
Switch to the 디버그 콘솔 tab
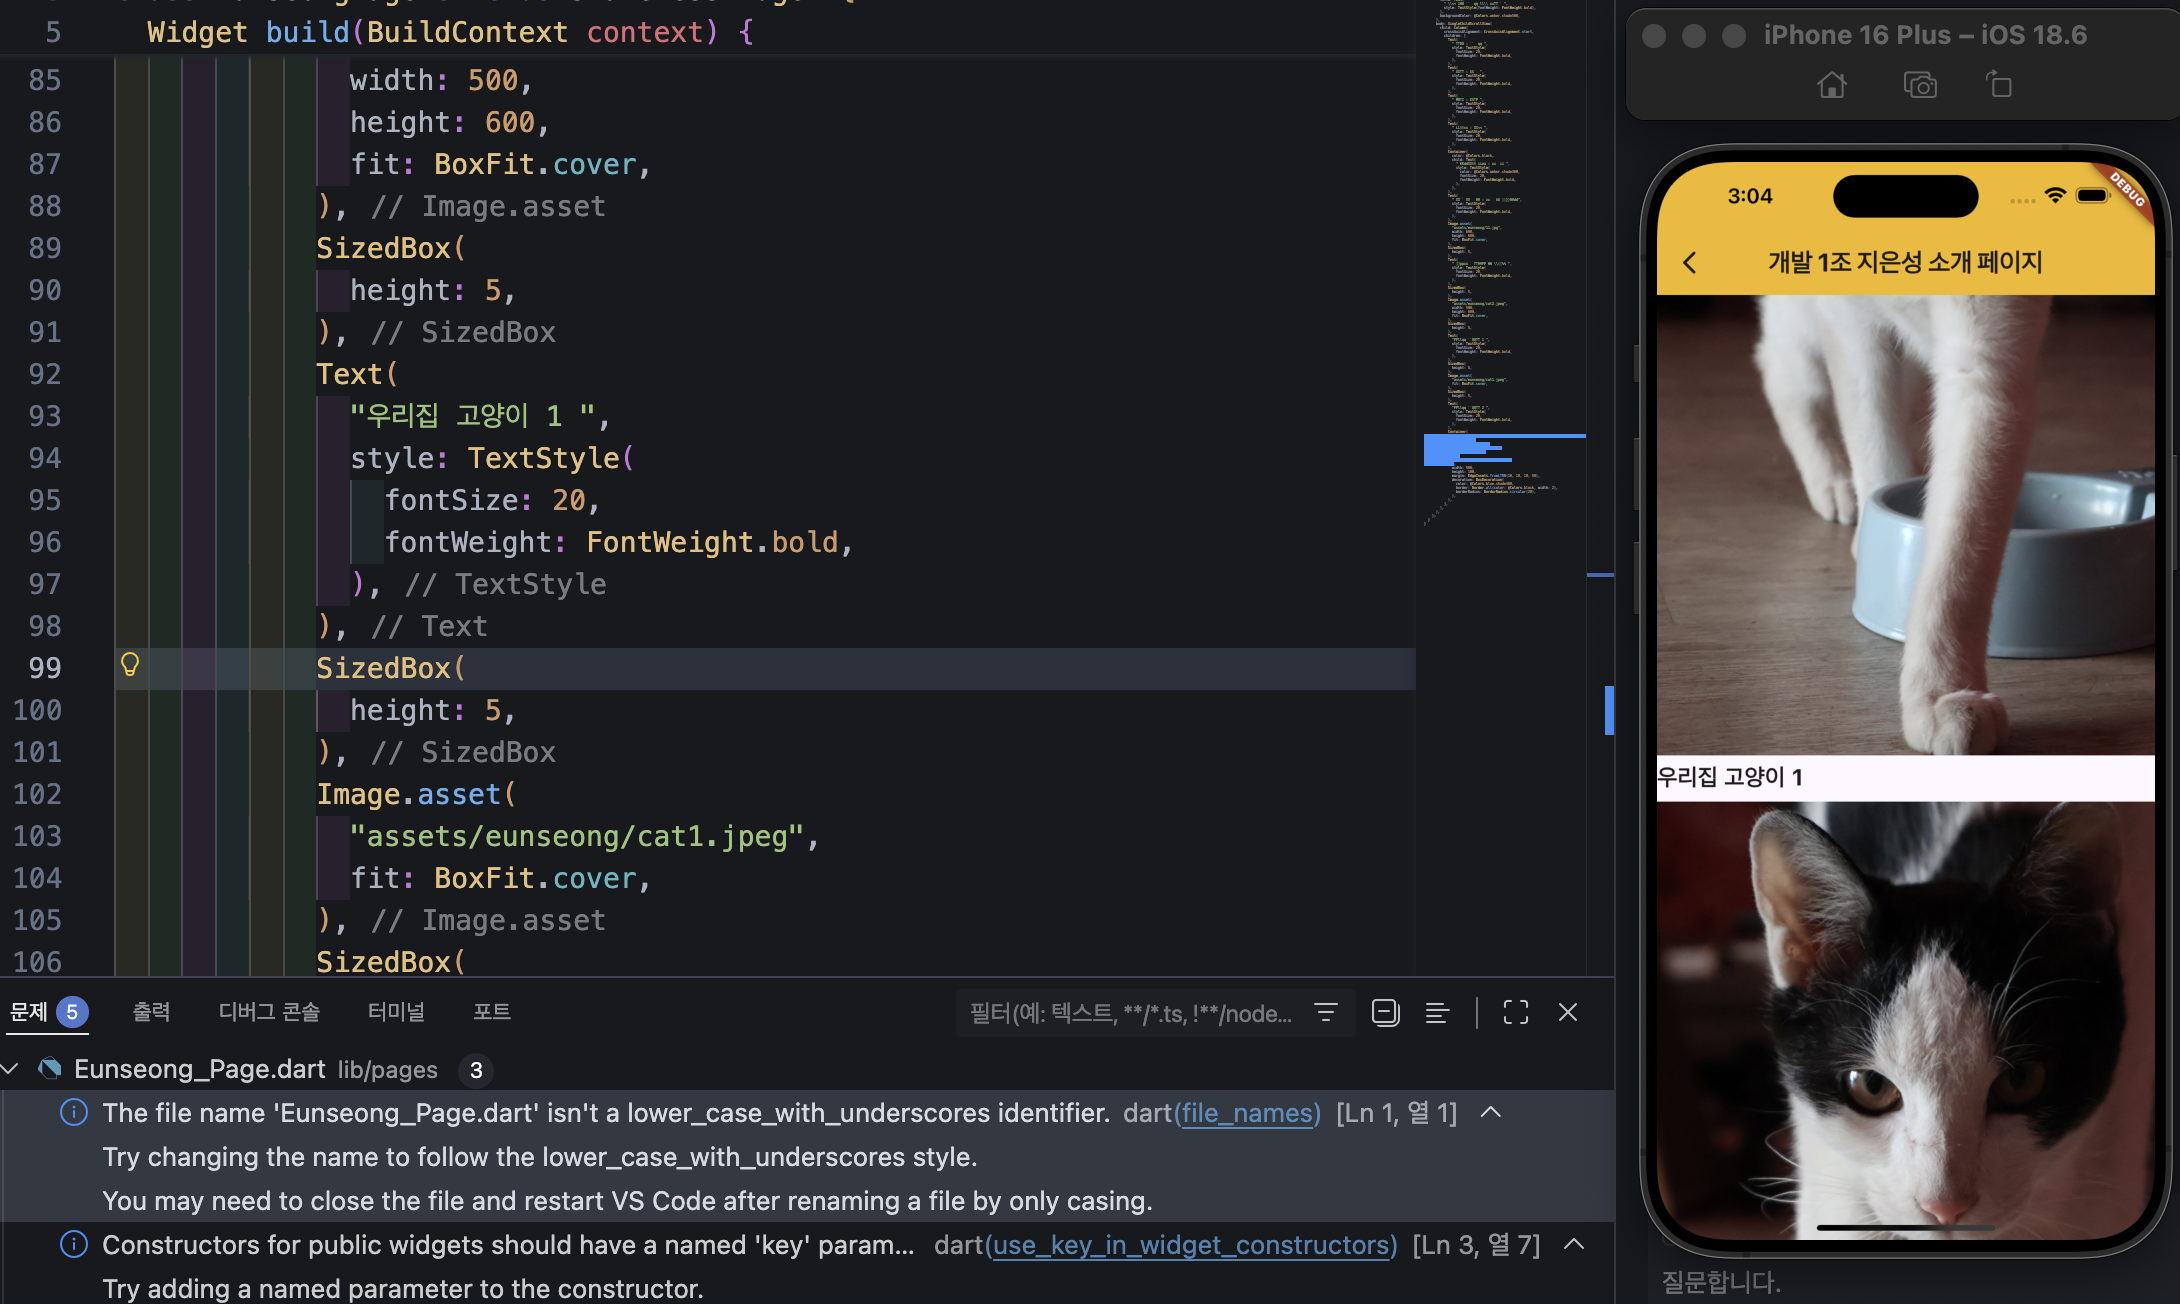point(269,1012)
